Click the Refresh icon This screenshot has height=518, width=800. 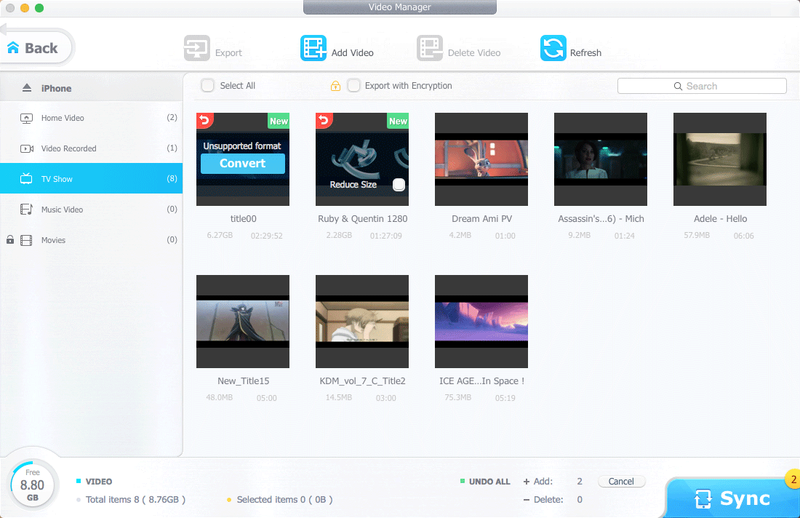tap(553, 48)
